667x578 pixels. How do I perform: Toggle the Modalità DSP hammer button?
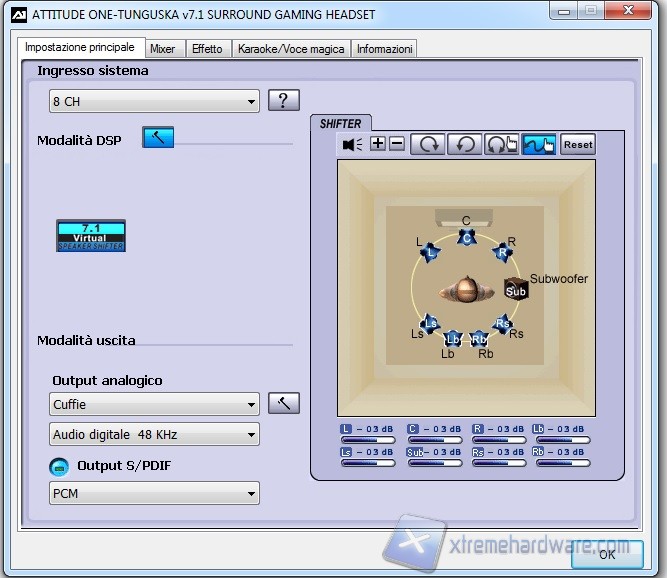157,139
